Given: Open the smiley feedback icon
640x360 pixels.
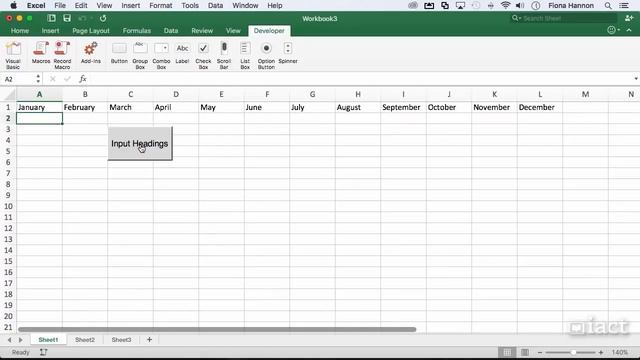Looking at the screenshot, I should pos(611,30).
